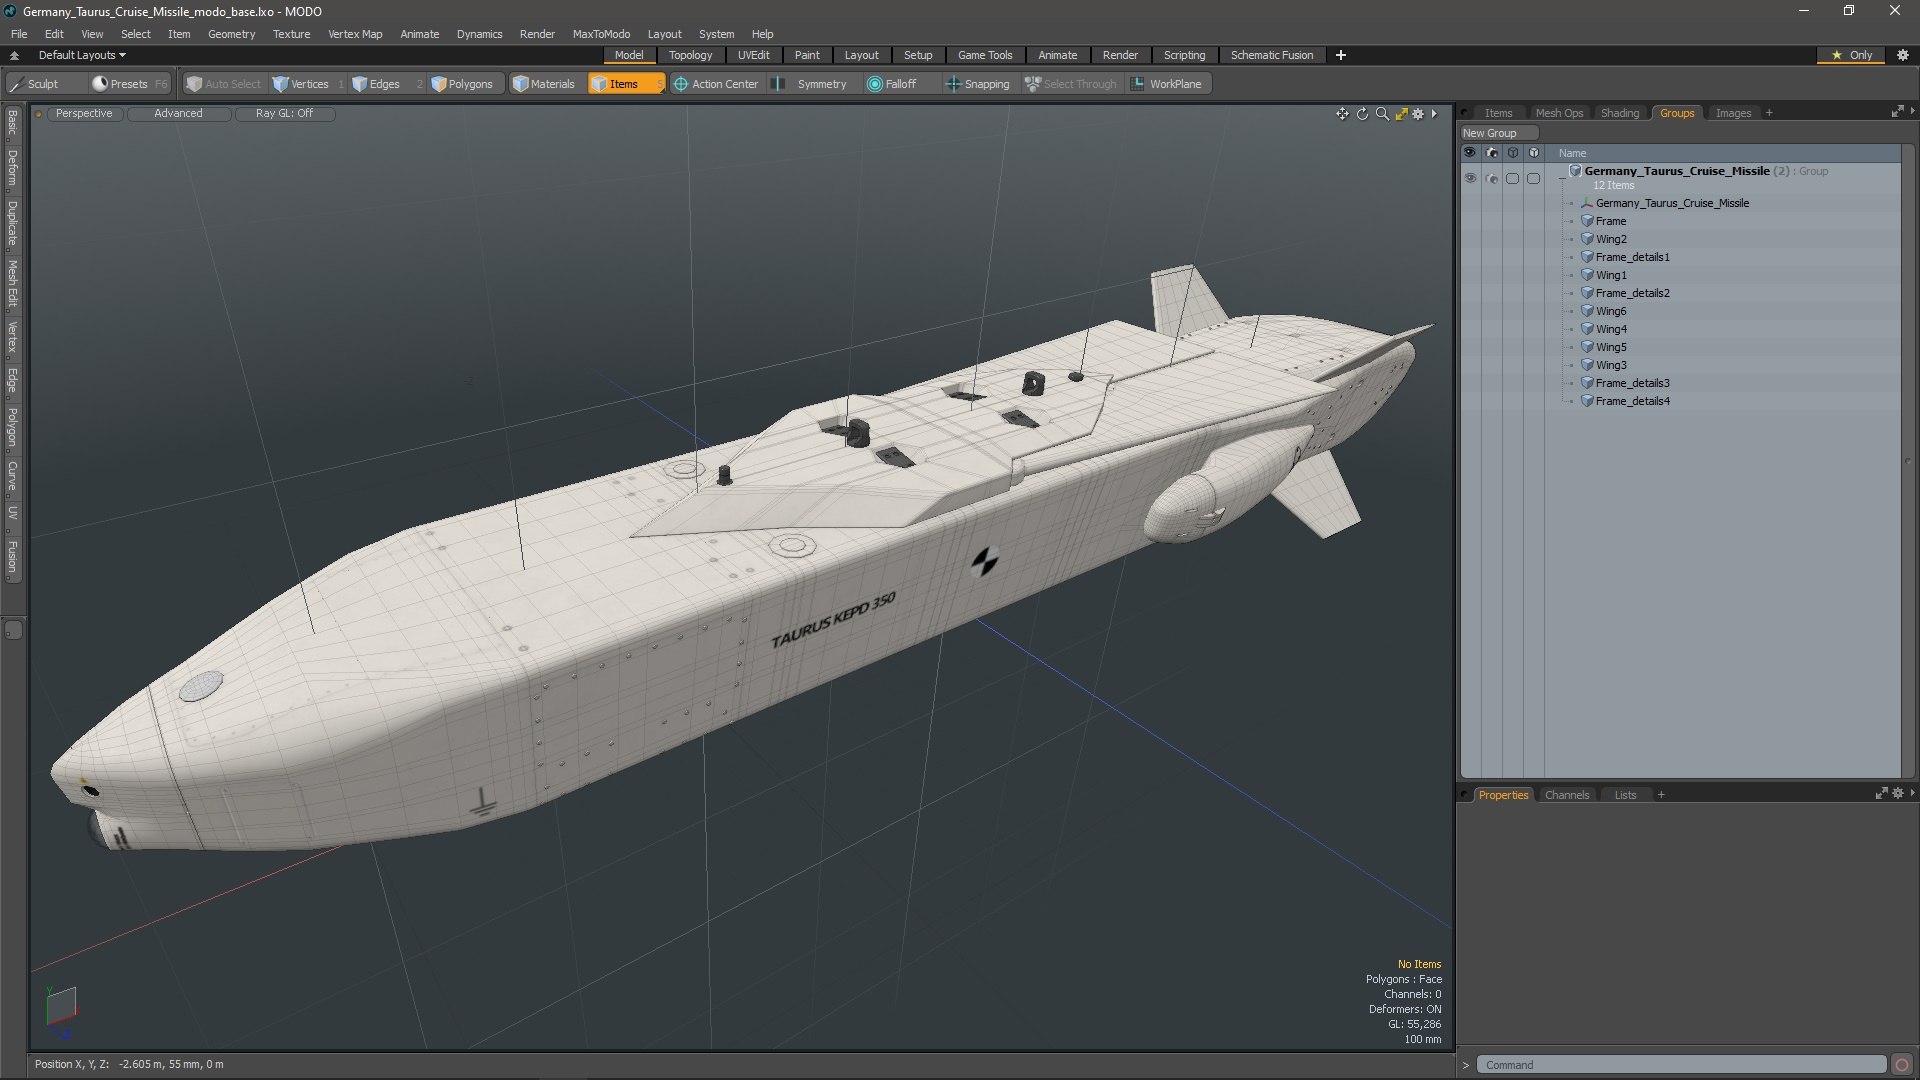Open the Geometry menu

[231, 34]
